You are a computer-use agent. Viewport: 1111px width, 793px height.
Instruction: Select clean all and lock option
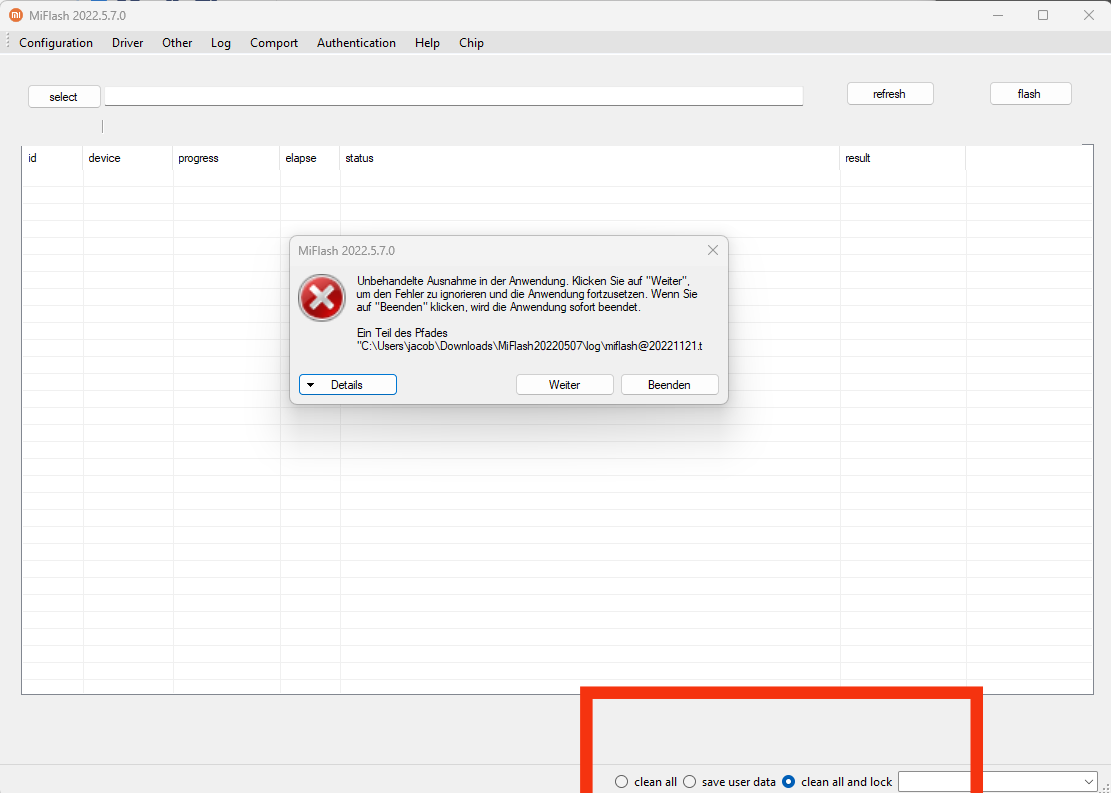tap(789, 782)
